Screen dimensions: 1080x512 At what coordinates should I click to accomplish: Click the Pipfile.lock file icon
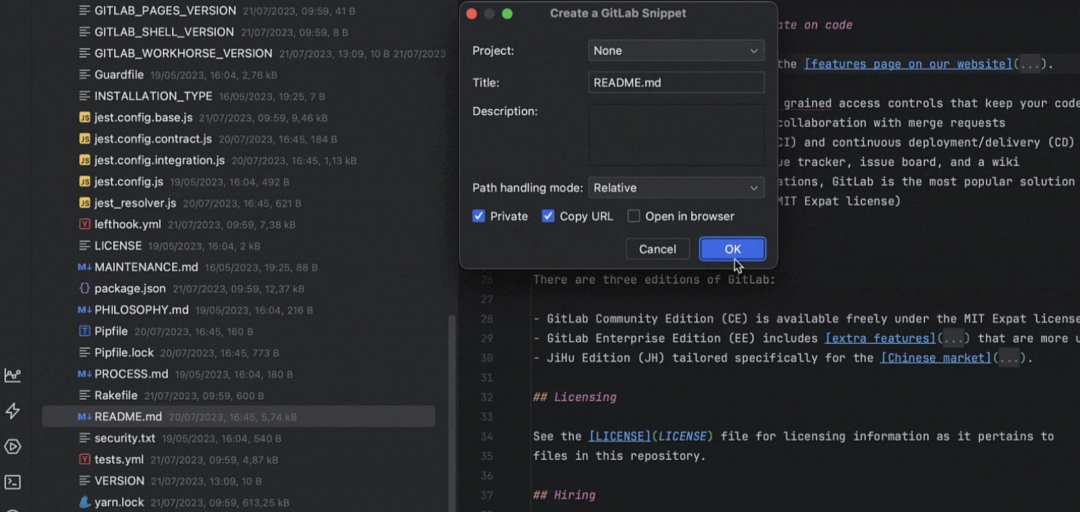point(85,353)
